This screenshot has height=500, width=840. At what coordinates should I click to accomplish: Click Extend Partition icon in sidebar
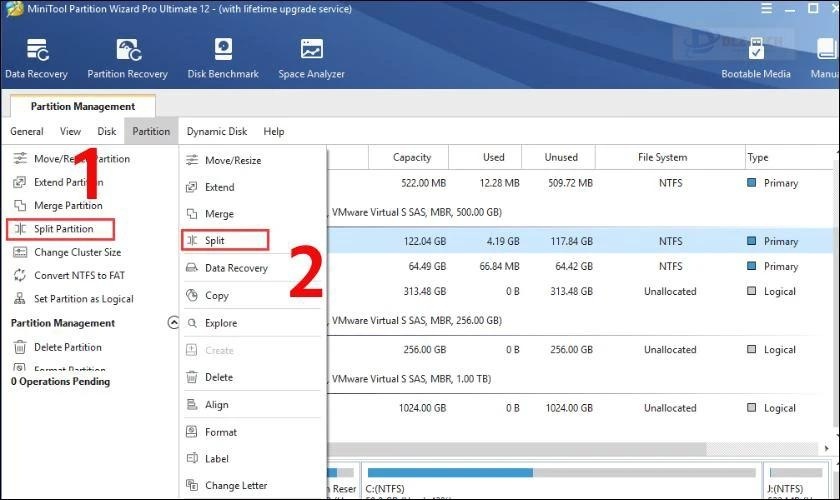(x=20, y=182)
